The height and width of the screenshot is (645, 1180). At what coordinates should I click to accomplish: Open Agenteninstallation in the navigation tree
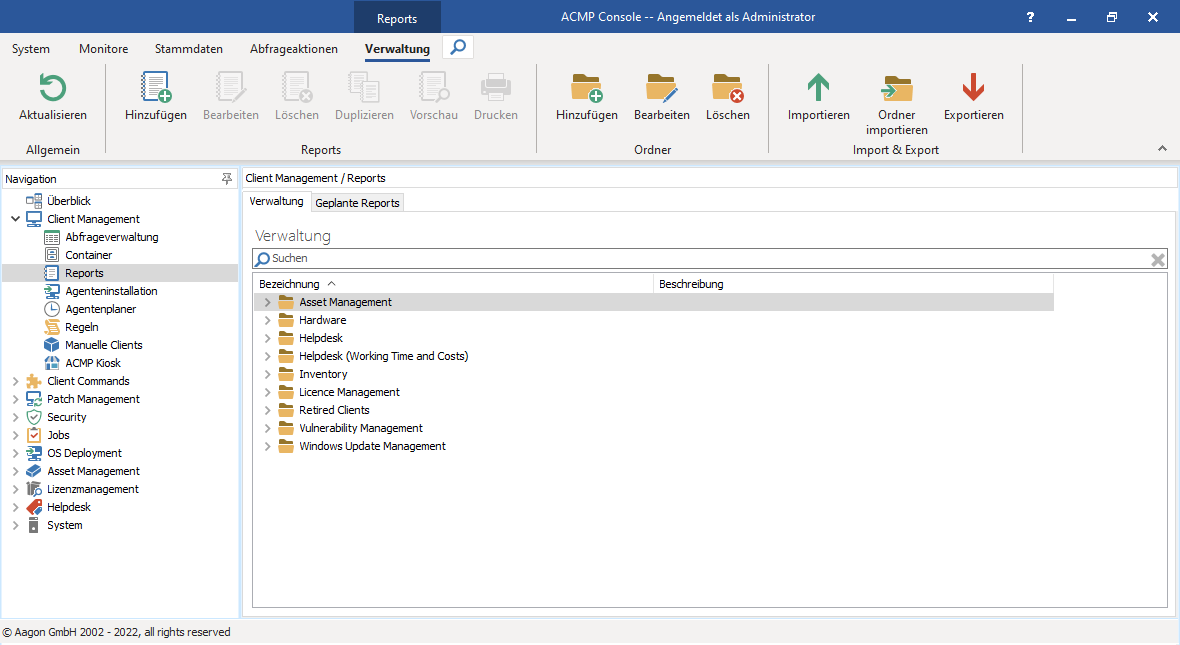coord(111,291)
